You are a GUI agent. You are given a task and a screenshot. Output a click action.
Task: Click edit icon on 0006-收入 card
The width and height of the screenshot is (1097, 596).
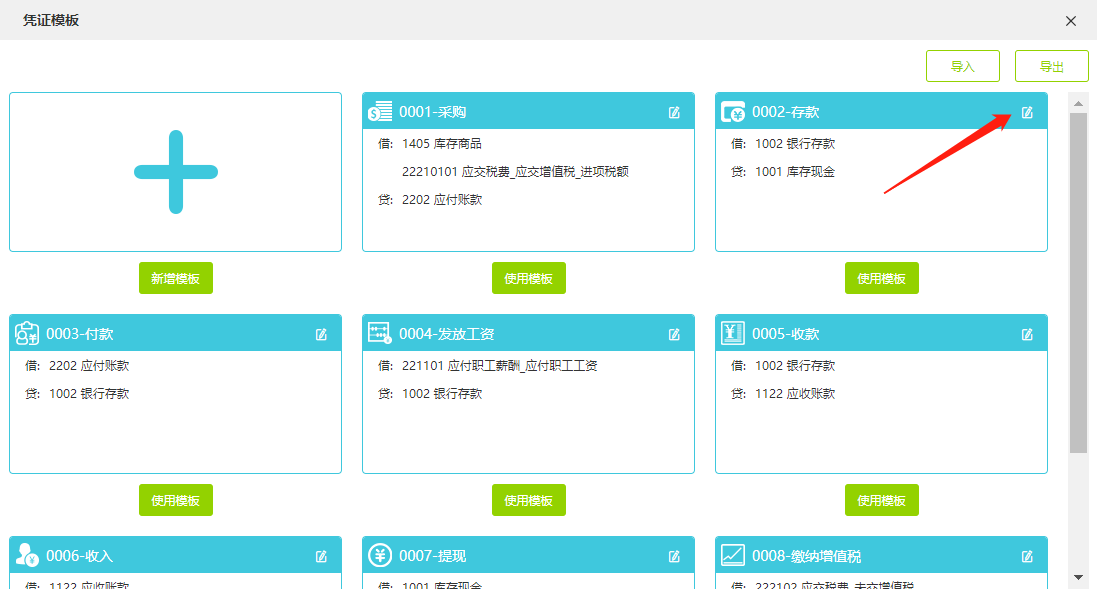pos(321,556)
